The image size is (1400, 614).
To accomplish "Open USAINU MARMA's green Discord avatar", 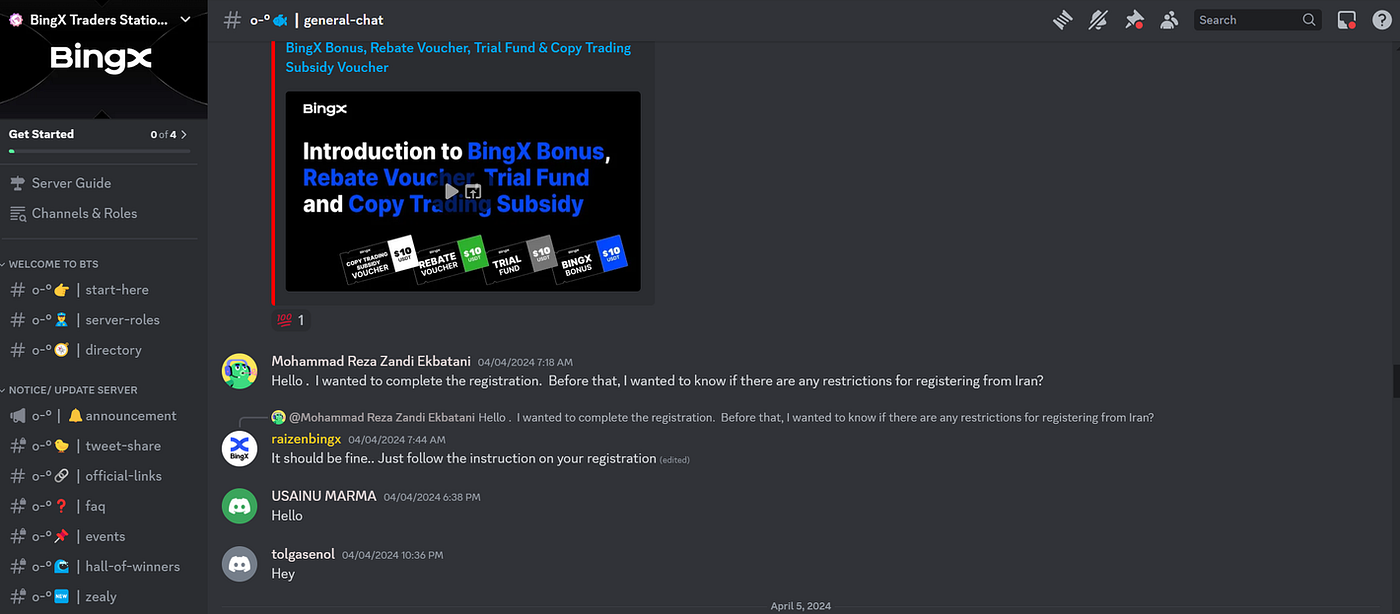I will click(x=239, y=506).
